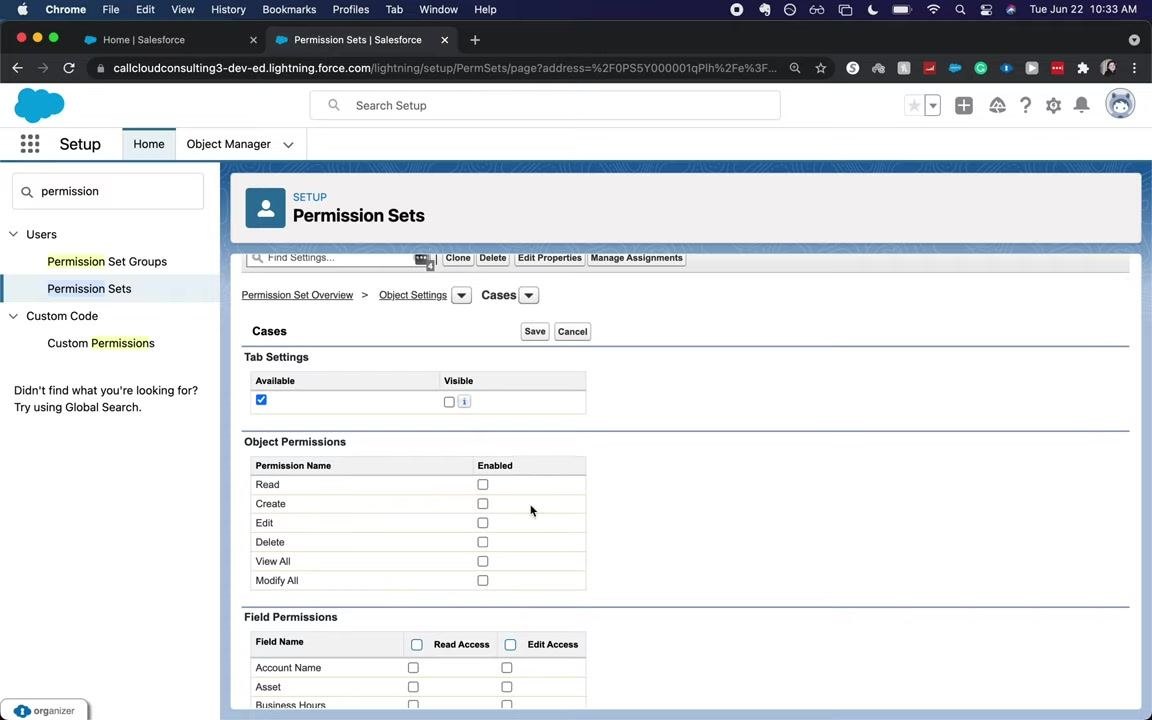Bookmark this page with the star

coord(821,68)
